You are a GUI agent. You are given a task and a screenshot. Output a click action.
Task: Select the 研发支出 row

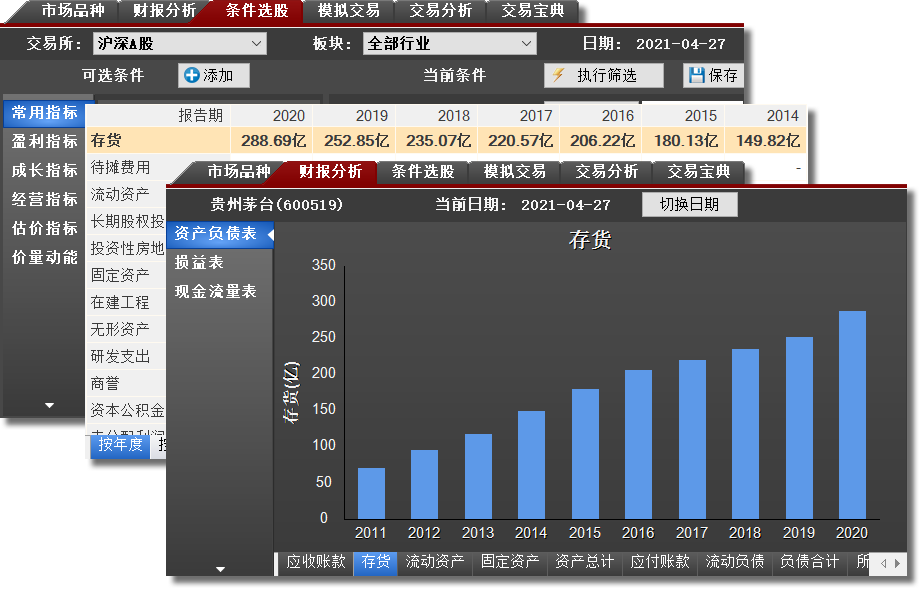(x=127, y=357)
